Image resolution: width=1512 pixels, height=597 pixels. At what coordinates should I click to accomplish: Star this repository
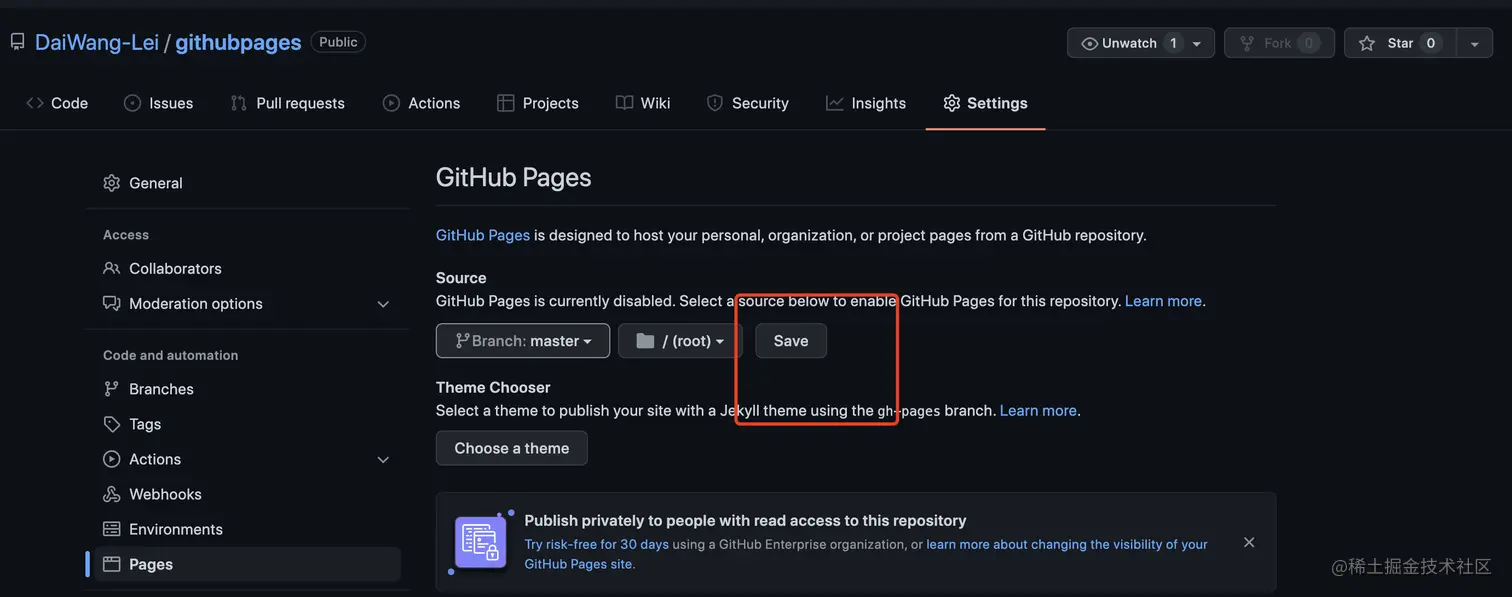(1400, 43)
